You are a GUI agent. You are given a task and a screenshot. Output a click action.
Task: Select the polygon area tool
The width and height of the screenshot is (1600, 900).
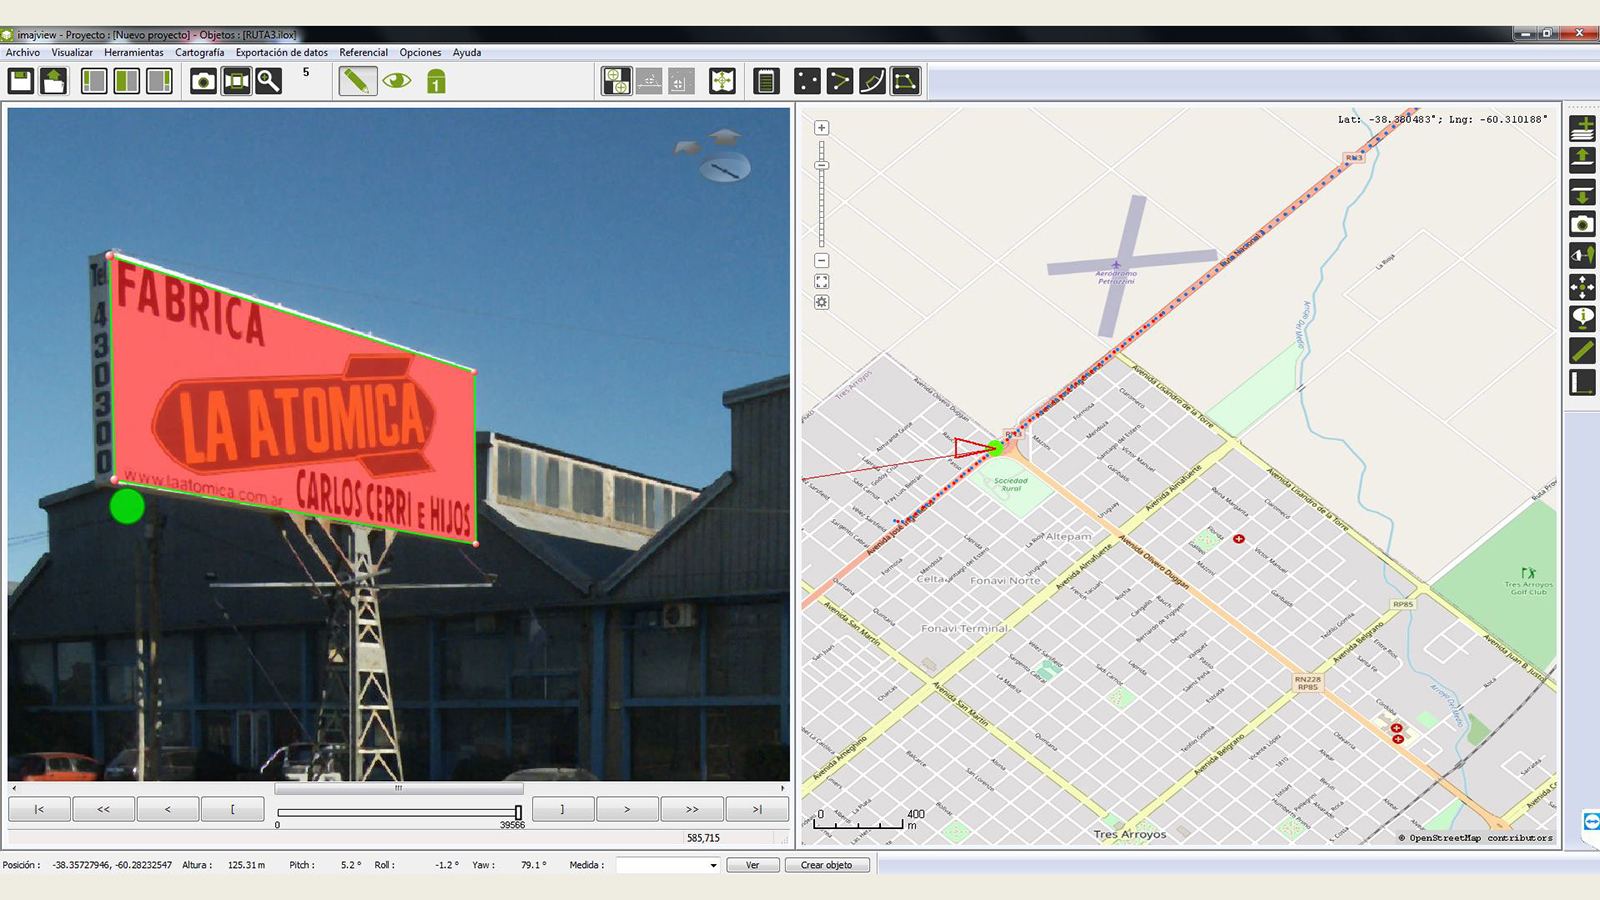click(906, 81)
